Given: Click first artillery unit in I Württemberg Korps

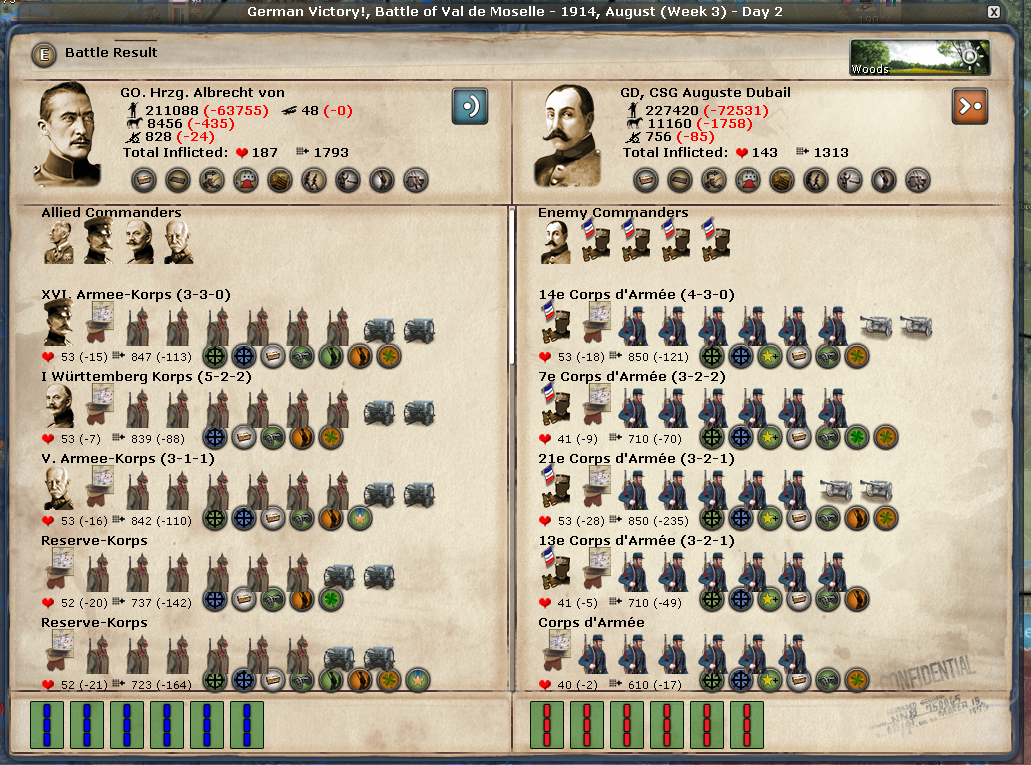Looking at the screenshot, I should 378,410.
